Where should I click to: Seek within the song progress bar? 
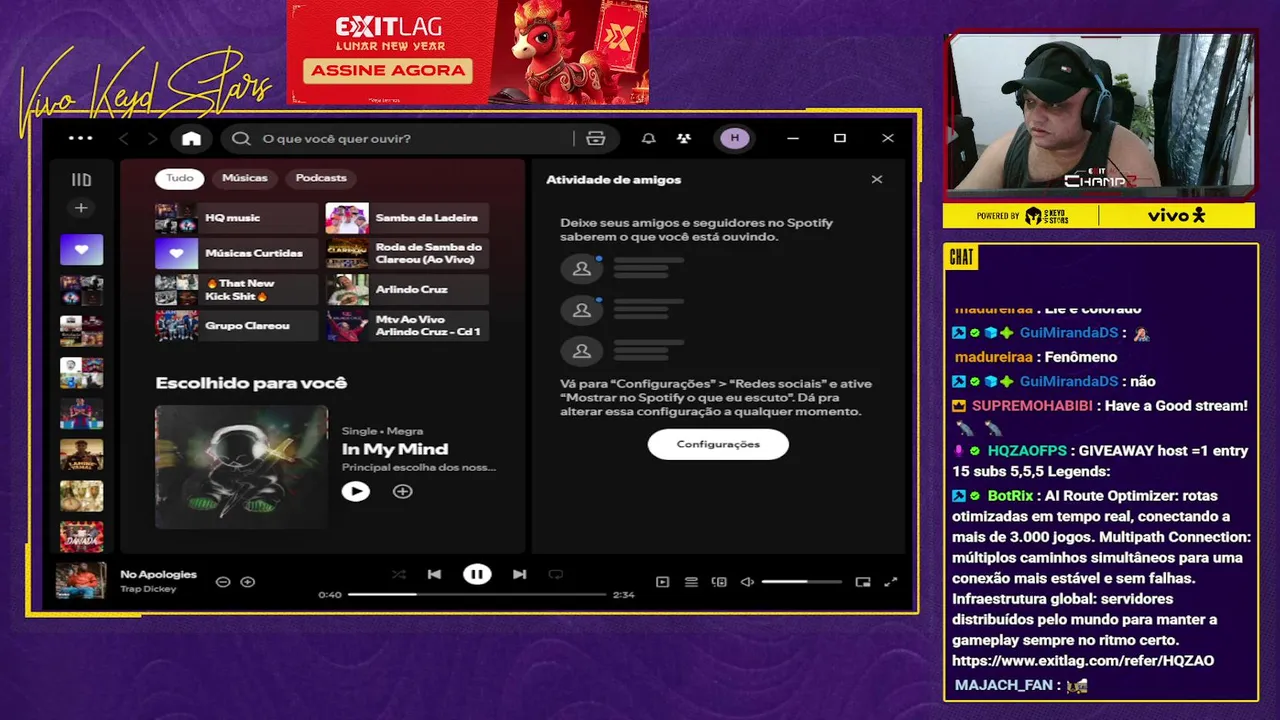477,594
